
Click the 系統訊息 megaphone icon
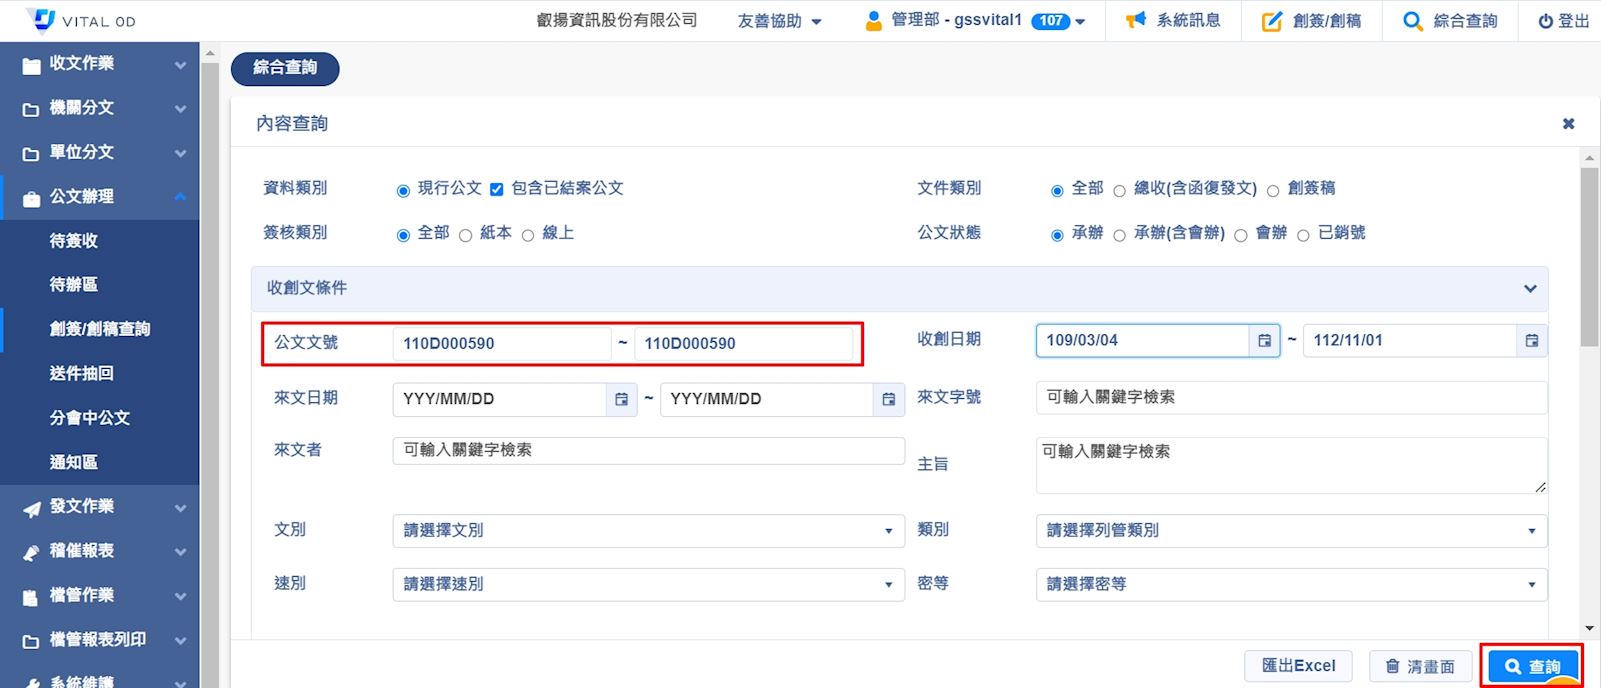point(1136,21)
